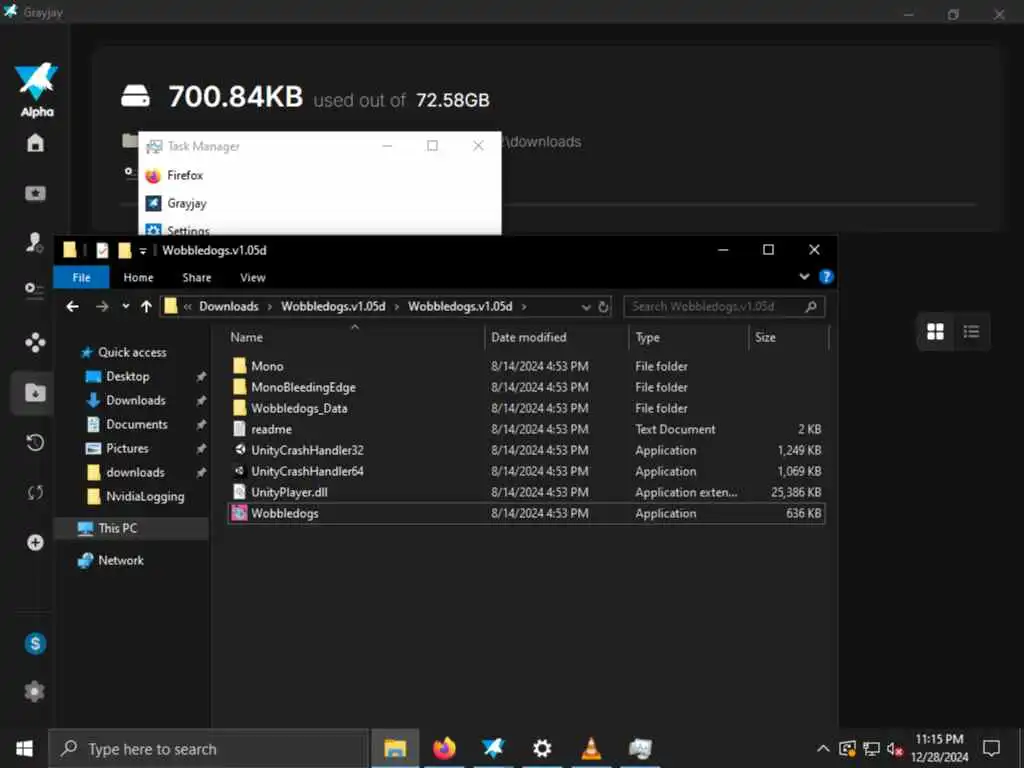Switch Grayjay downloads to list view

pyautogui.click(x=971, y=332)
